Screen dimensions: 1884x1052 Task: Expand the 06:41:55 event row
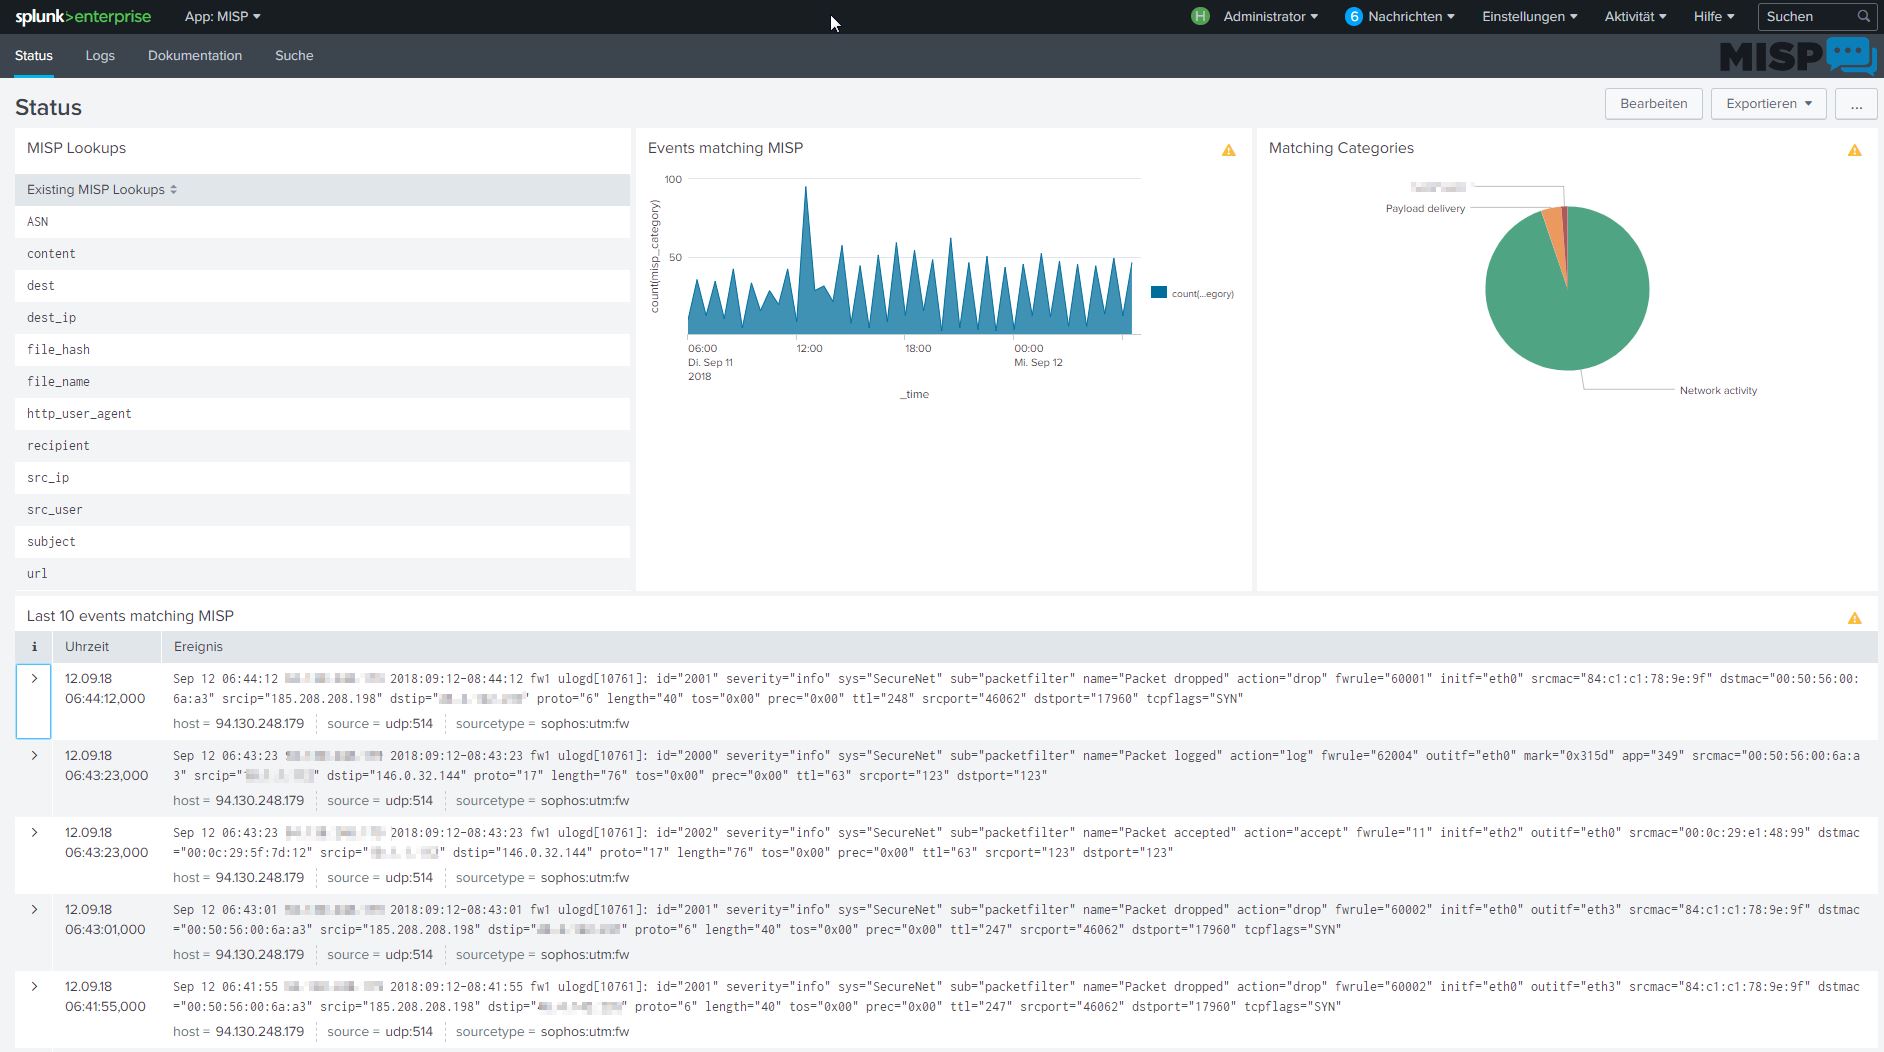pos(34,987)
